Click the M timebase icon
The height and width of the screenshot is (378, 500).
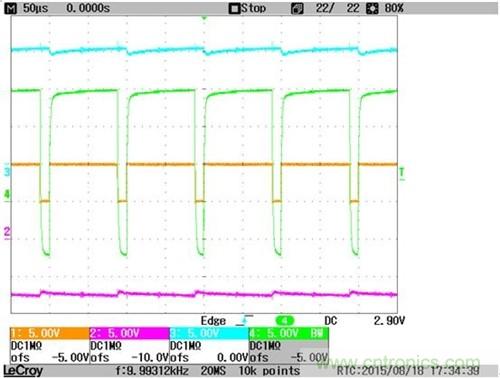pos(11,8)
